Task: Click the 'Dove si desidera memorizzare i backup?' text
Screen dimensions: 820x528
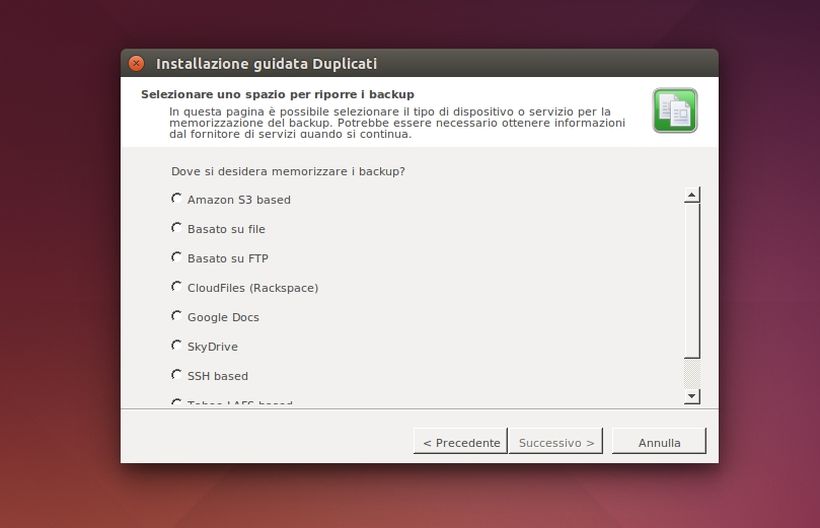Action: click(x=288, y=171)
